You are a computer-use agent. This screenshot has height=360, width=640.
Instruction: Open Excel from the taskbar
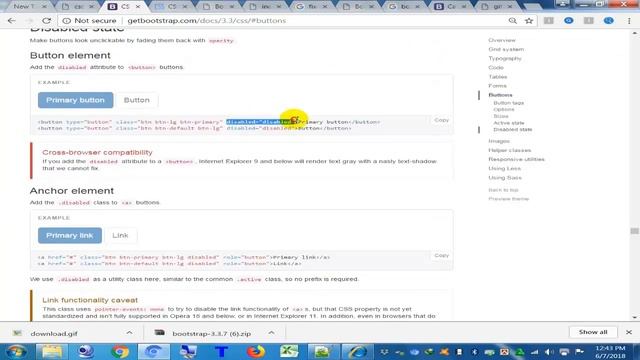coord(289,351)
